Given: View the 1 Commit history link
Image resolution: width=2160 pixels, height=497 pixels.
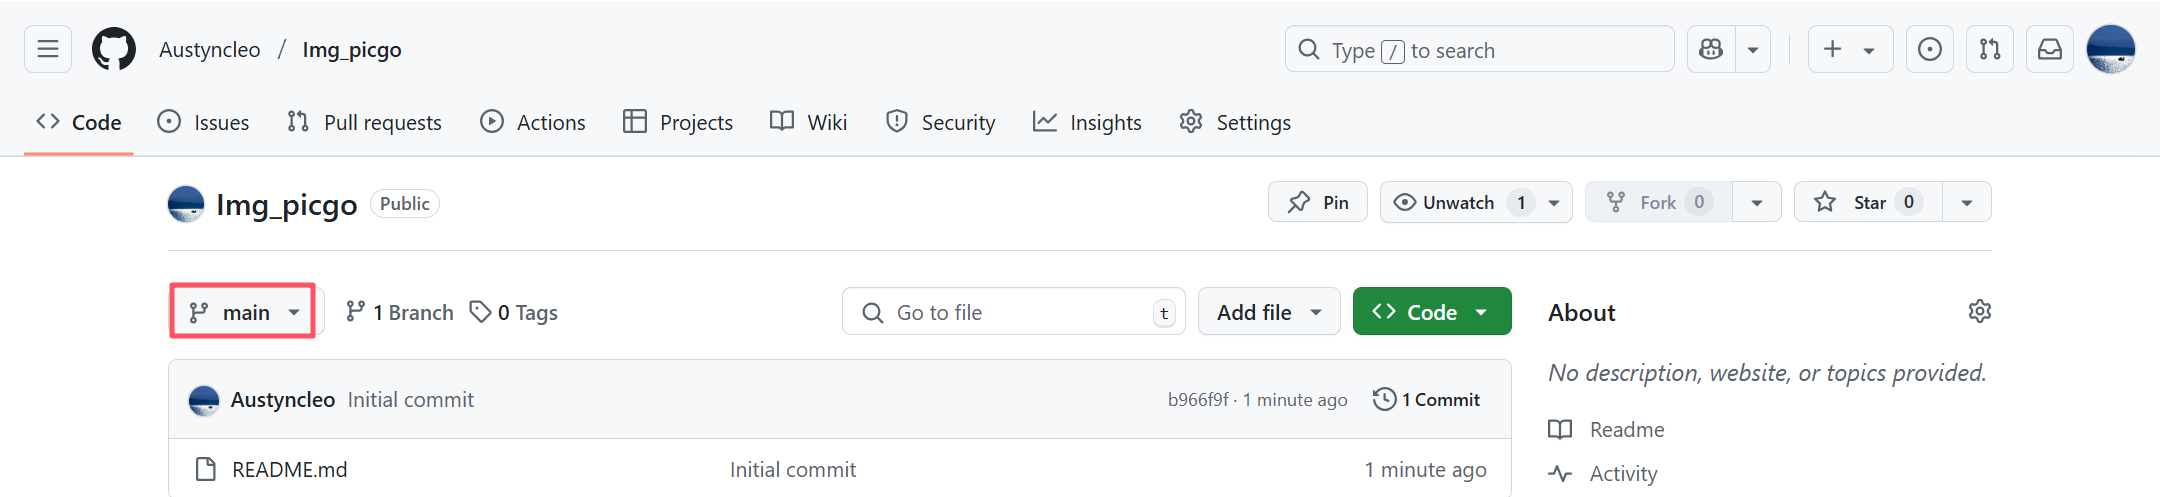Looking at the screenshot, I should 1427,399.
